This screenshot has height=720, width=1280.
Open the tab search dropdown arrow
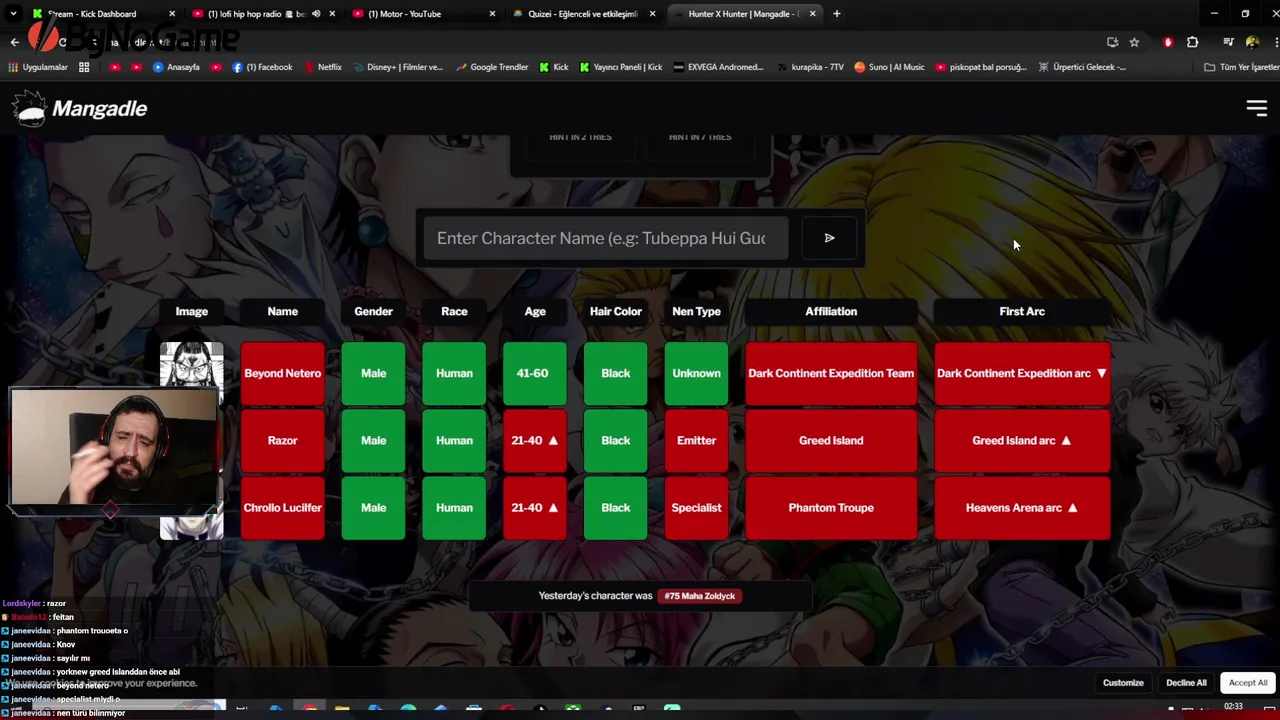(x=13, y=14)
